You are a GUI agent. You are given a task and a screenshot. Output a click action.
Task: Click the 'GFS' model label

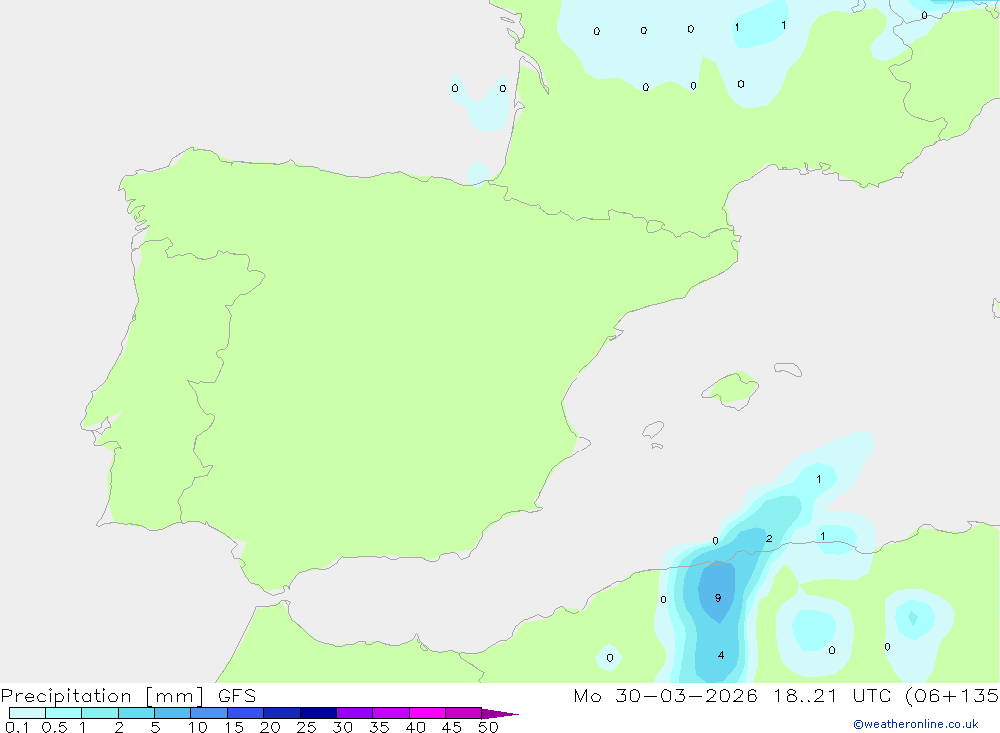(x=237, y=696)
